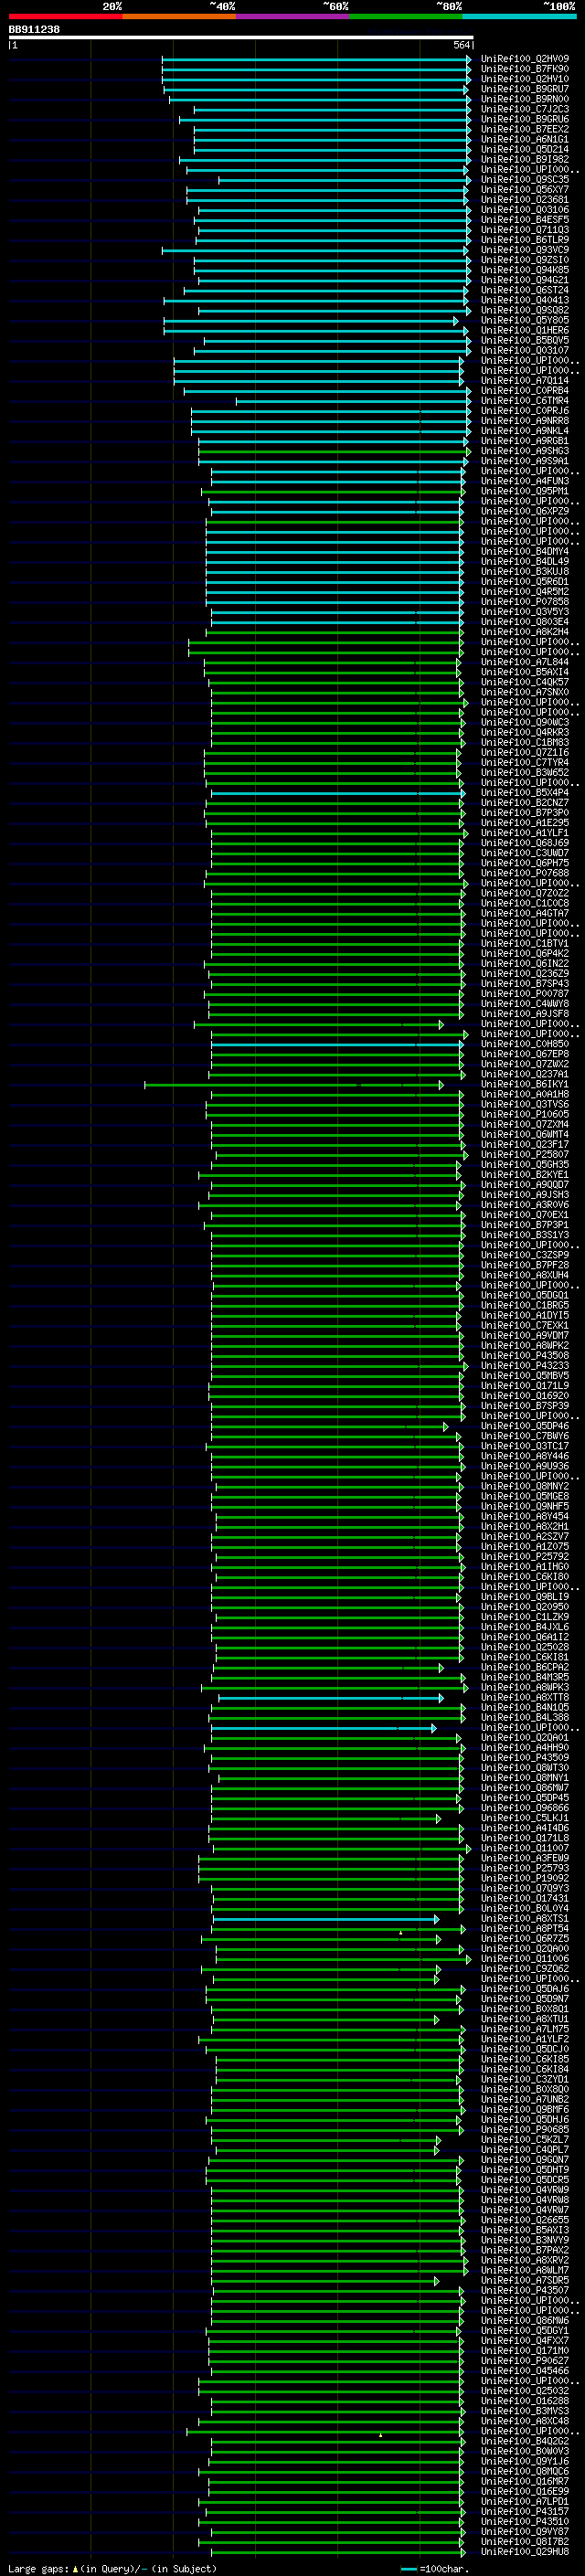
Task: Open UniRef100_A8Y446 entry
Action: [x=524, y=1456]
